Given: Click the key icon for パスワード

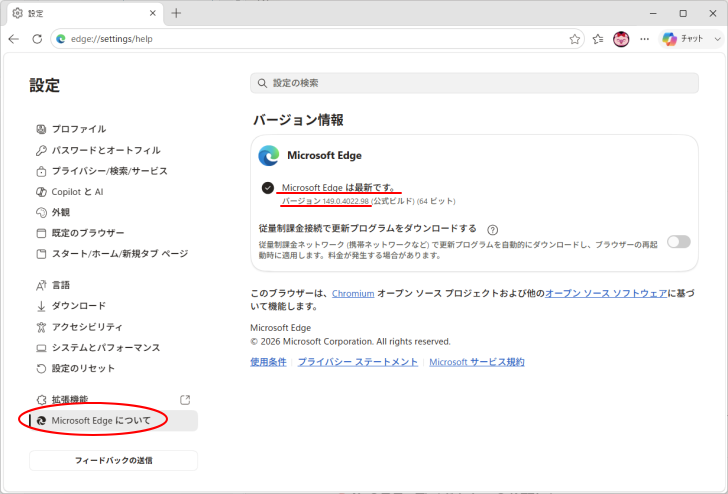Looking at the screenshot, I should point(41,150).
